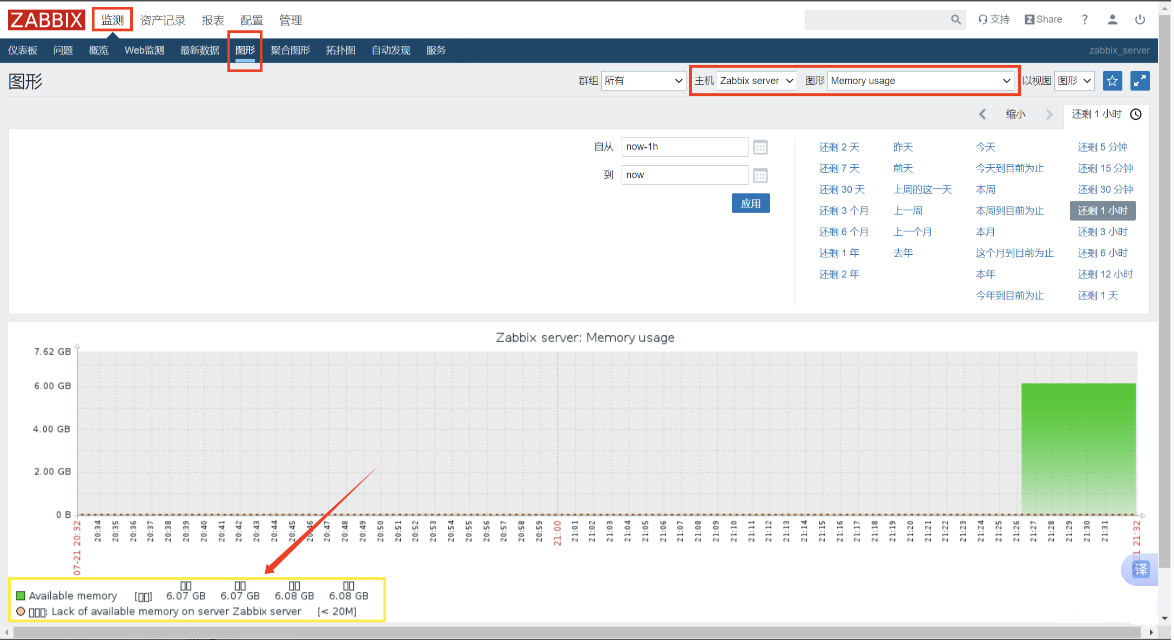
Task: Open the host dropdown Zabbix server
Action: point(756,81)
